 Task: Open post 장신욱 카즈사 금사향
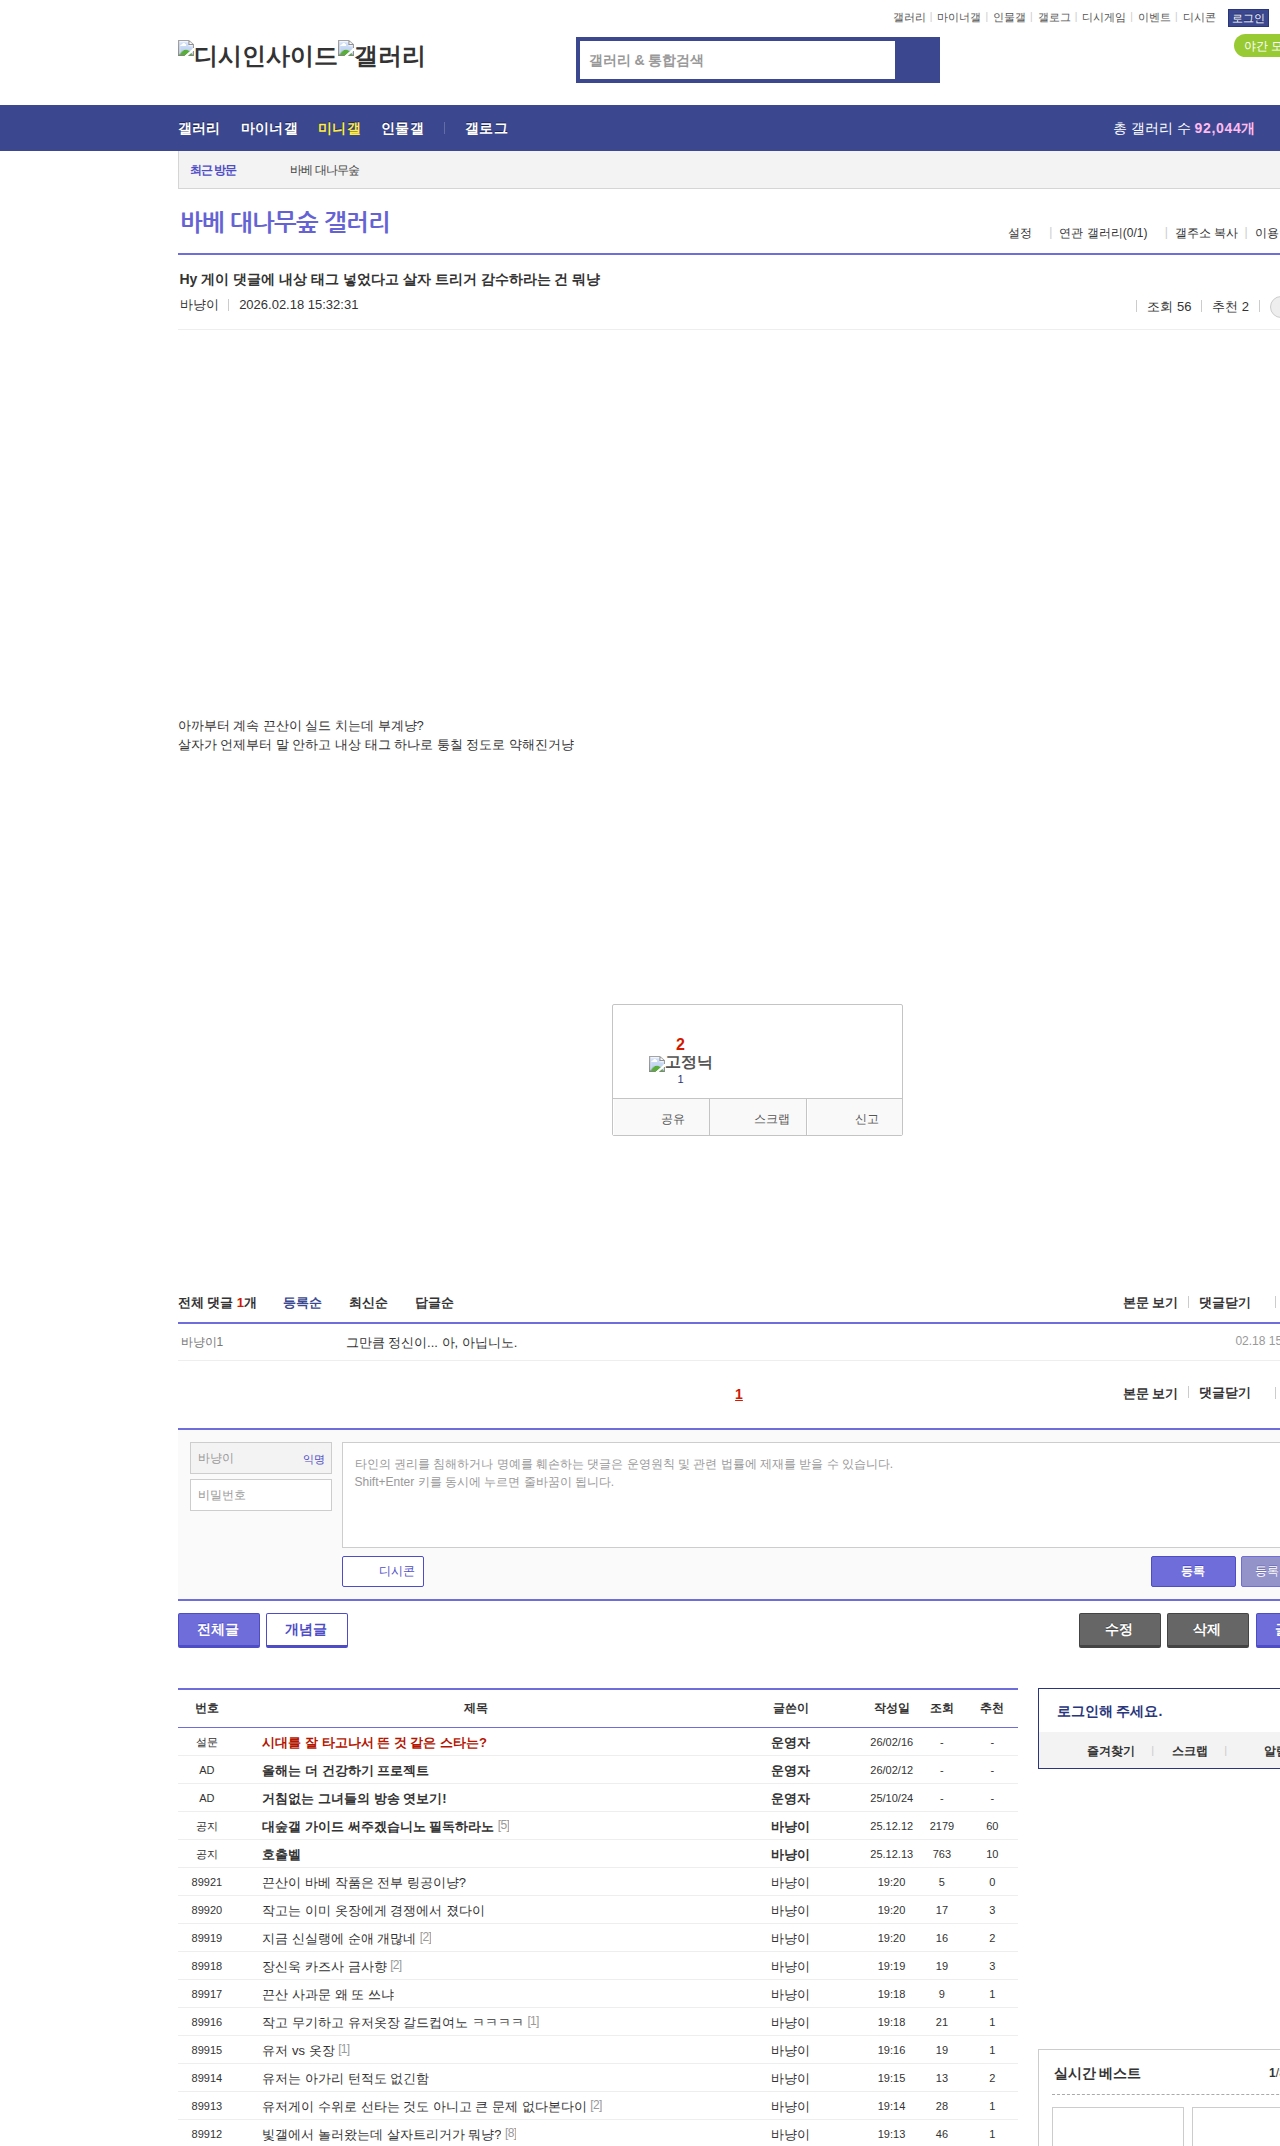(324, 1966)
